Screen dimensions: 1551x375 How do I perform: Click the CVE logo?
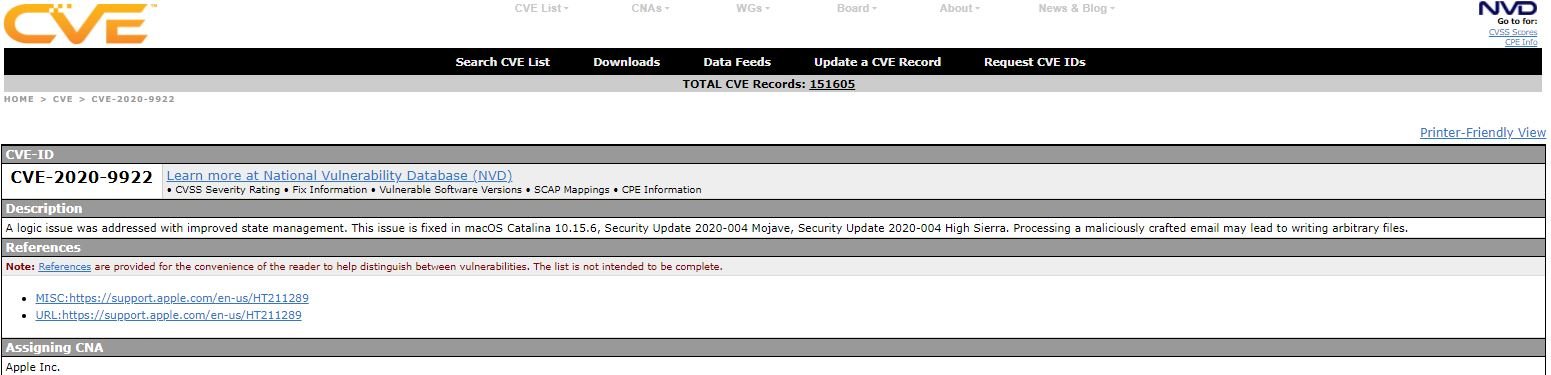(76, 23)
